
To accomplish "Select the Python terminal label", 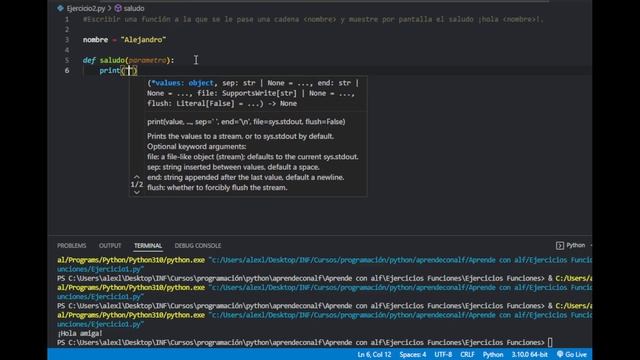I will point(576,245).
